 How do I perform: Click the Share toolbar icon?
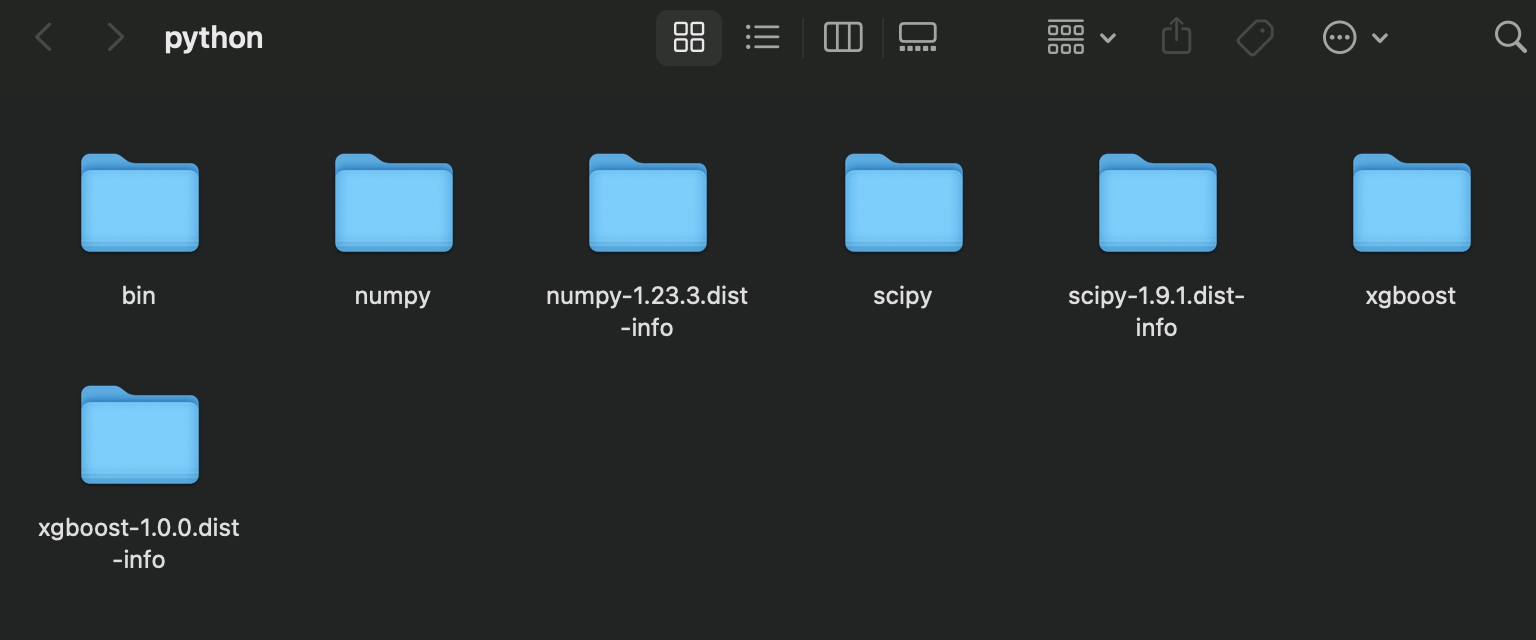(x=1177, y=37)
